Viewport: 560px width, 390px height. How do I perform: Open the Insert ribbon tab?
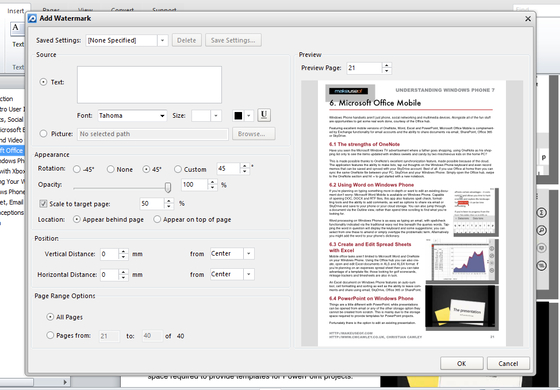tap(16, 11)
